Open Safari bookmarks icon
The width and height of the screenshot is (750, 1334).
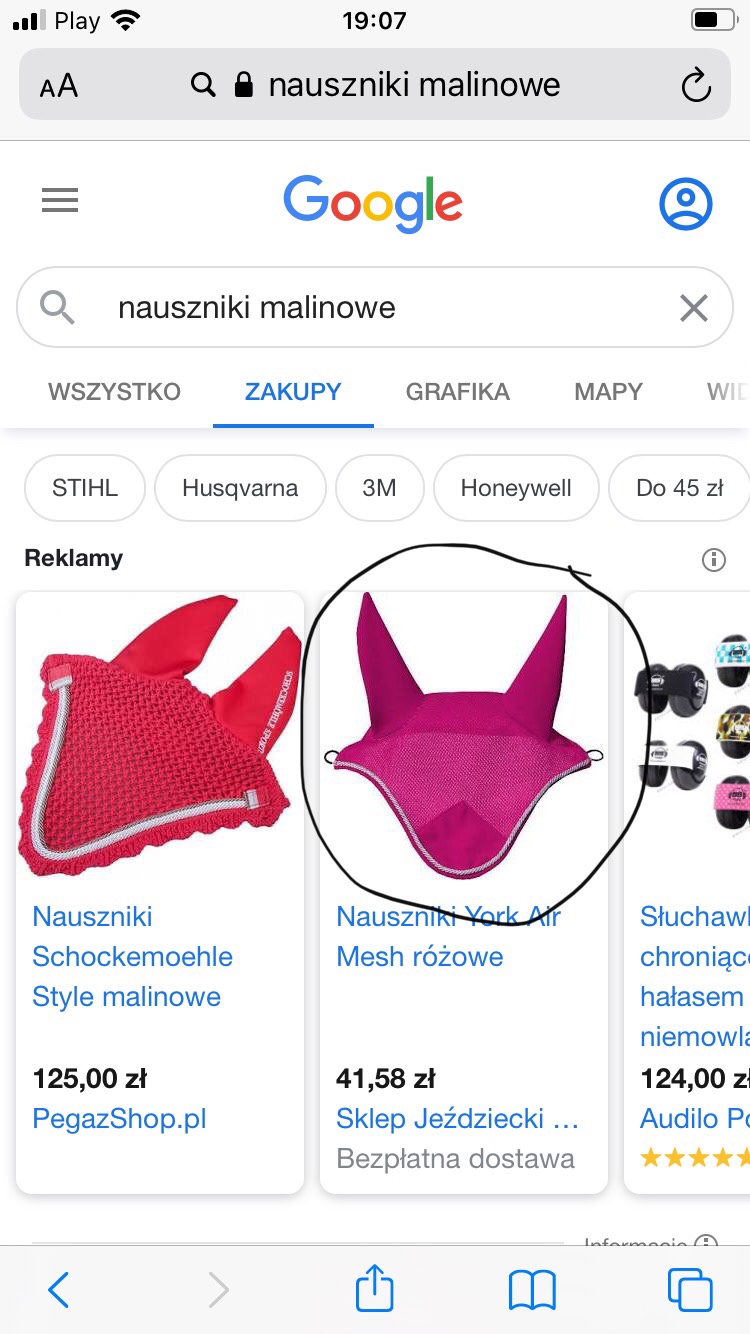point(532,1290)
